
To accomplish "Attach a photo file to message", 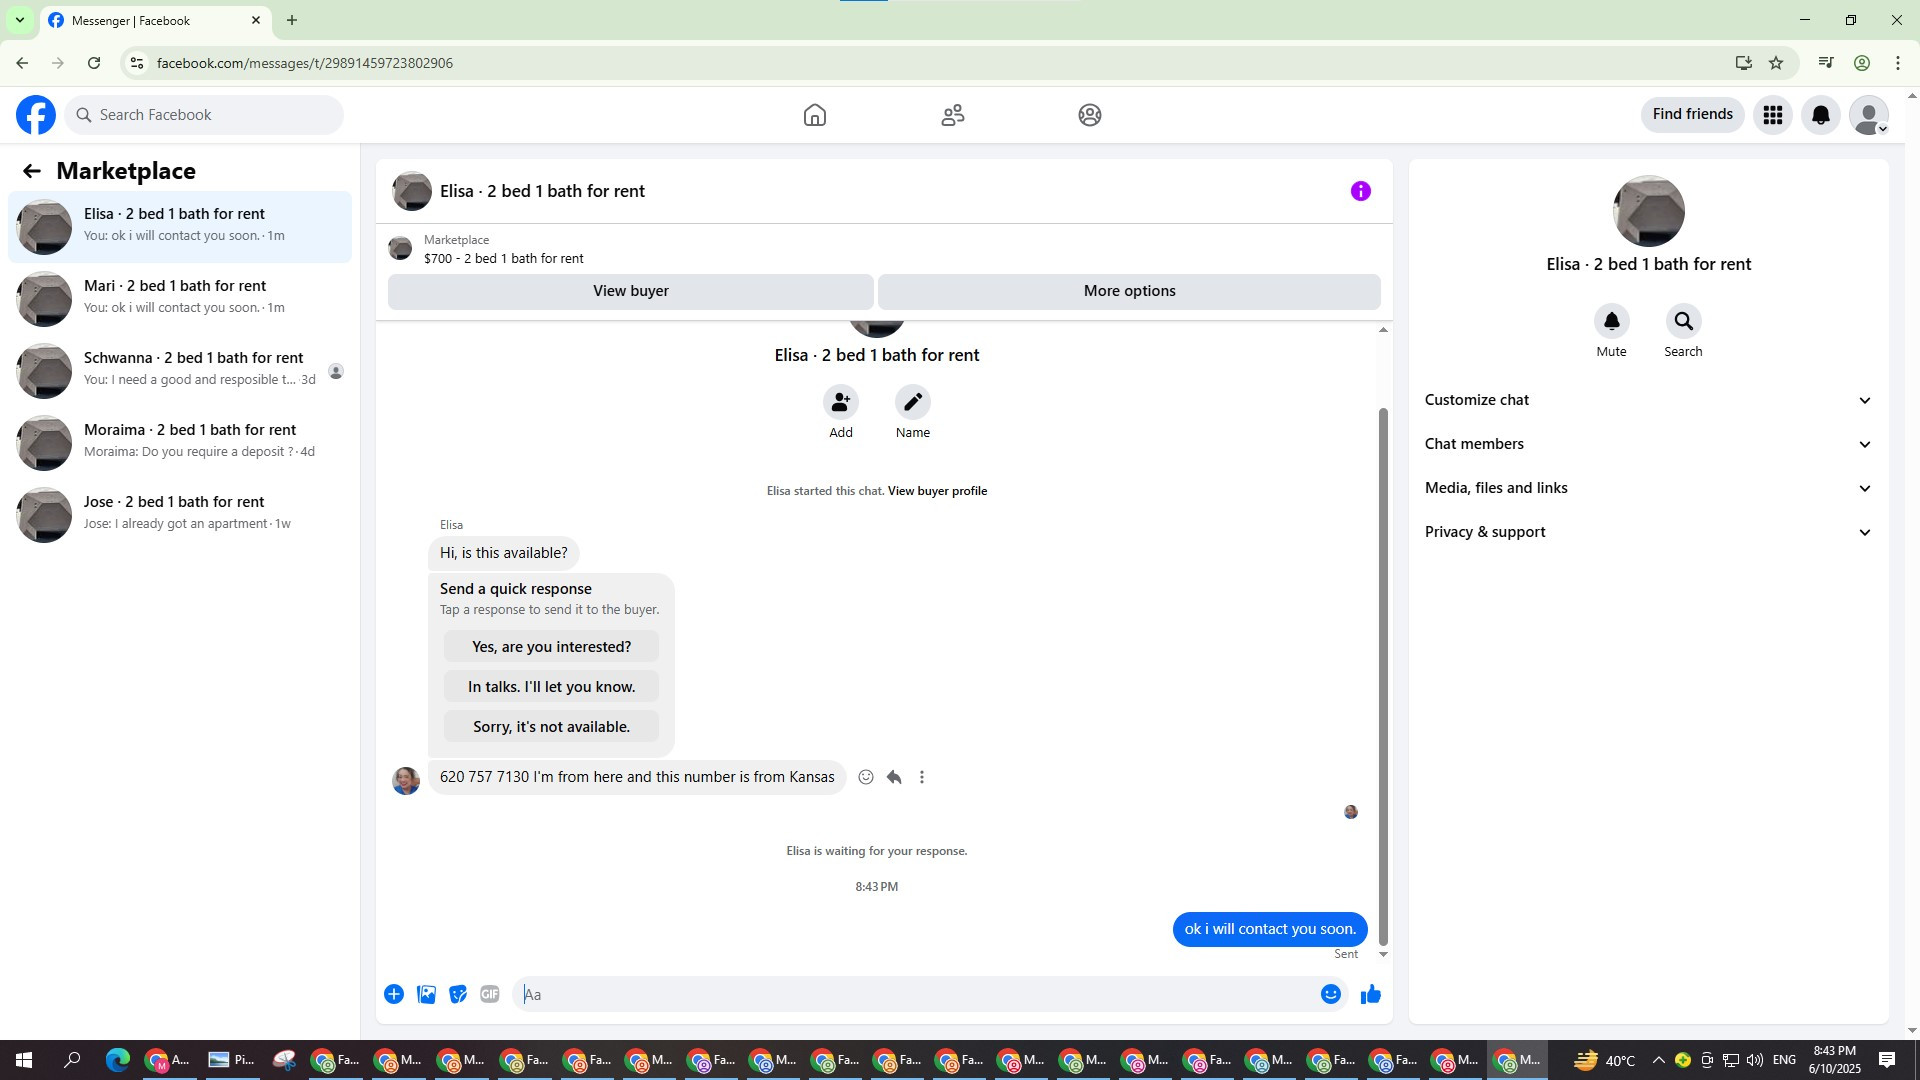I will point(426,994).
